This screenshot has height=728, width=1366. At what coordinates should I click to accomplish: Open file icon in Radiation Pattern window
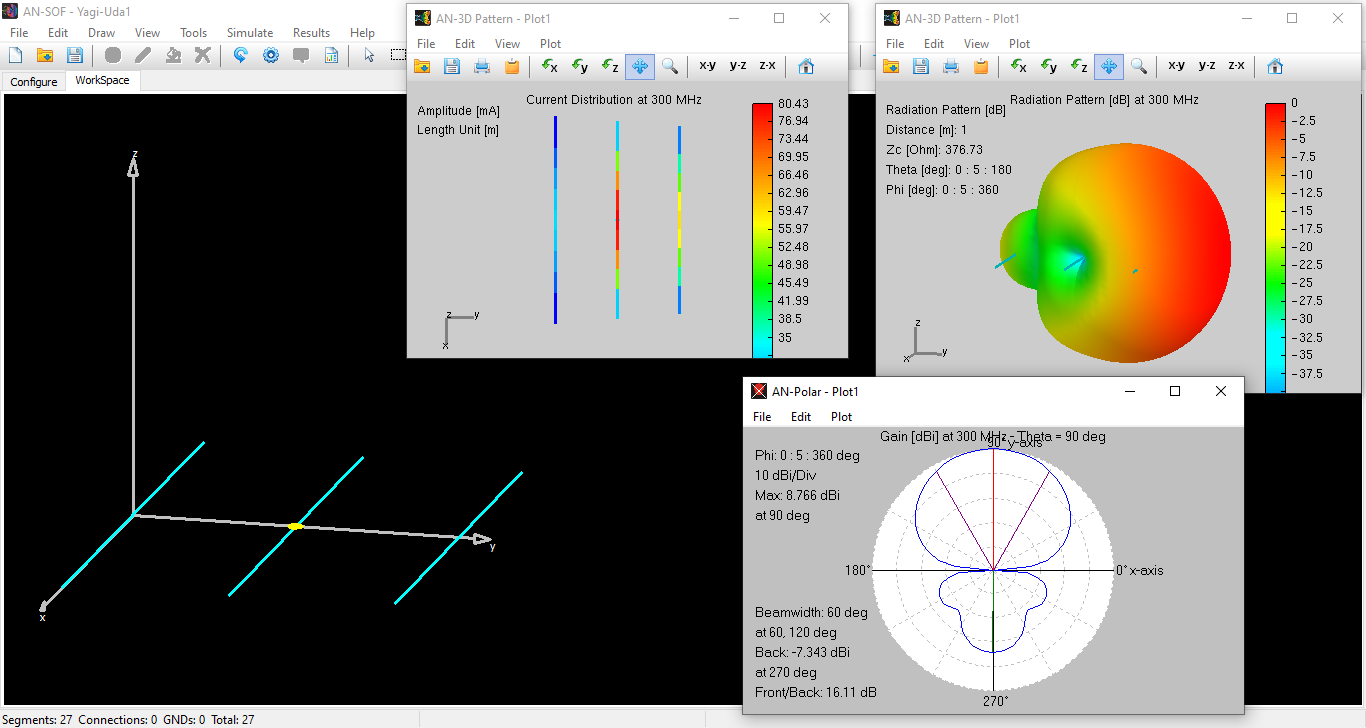[891, 66]
